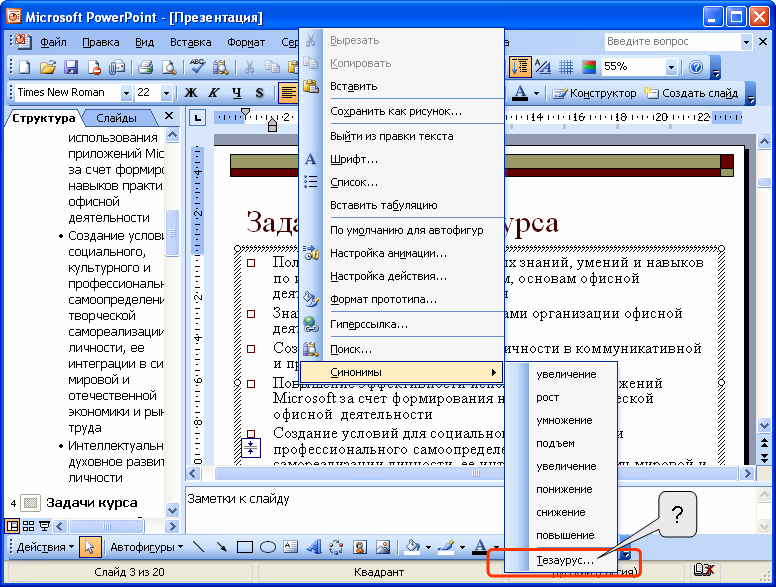Insert Picture from file icon
This screenshot has height=587, width=776.
coord(383,547)
